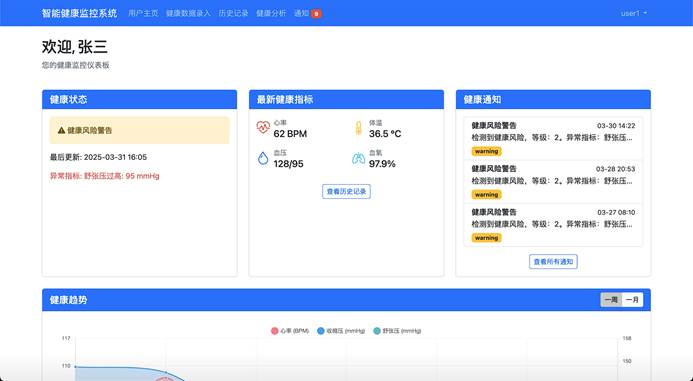The image size is (693, 381).
Task: Click the heart rate icon
Action: tap(263, 127)
